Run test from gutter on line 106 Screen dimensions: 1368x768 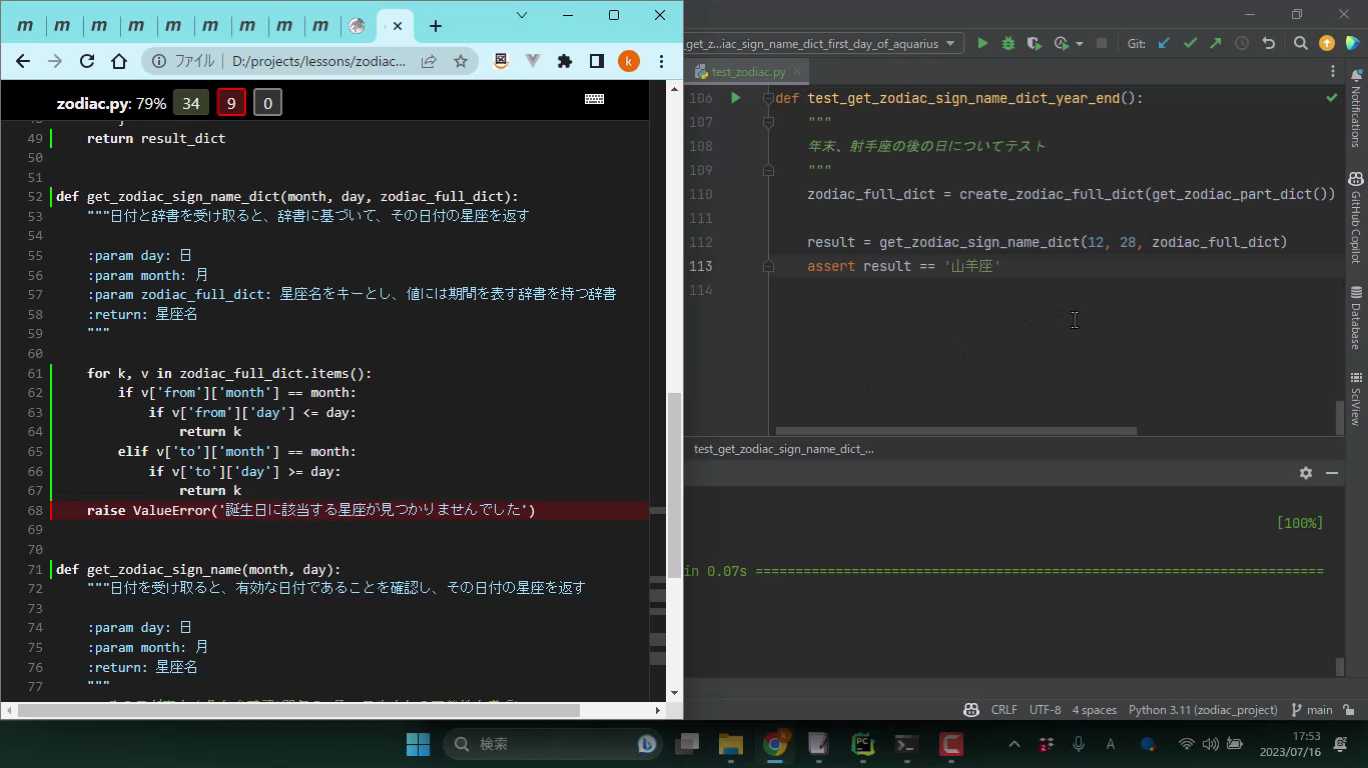tap(736, 98)
